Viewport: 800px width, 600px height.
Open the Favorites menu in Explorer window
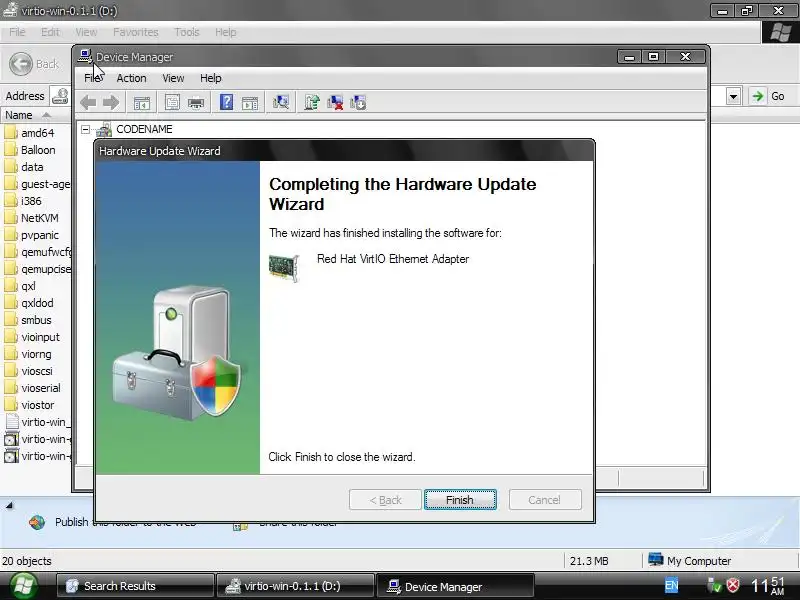click(136, 32)
